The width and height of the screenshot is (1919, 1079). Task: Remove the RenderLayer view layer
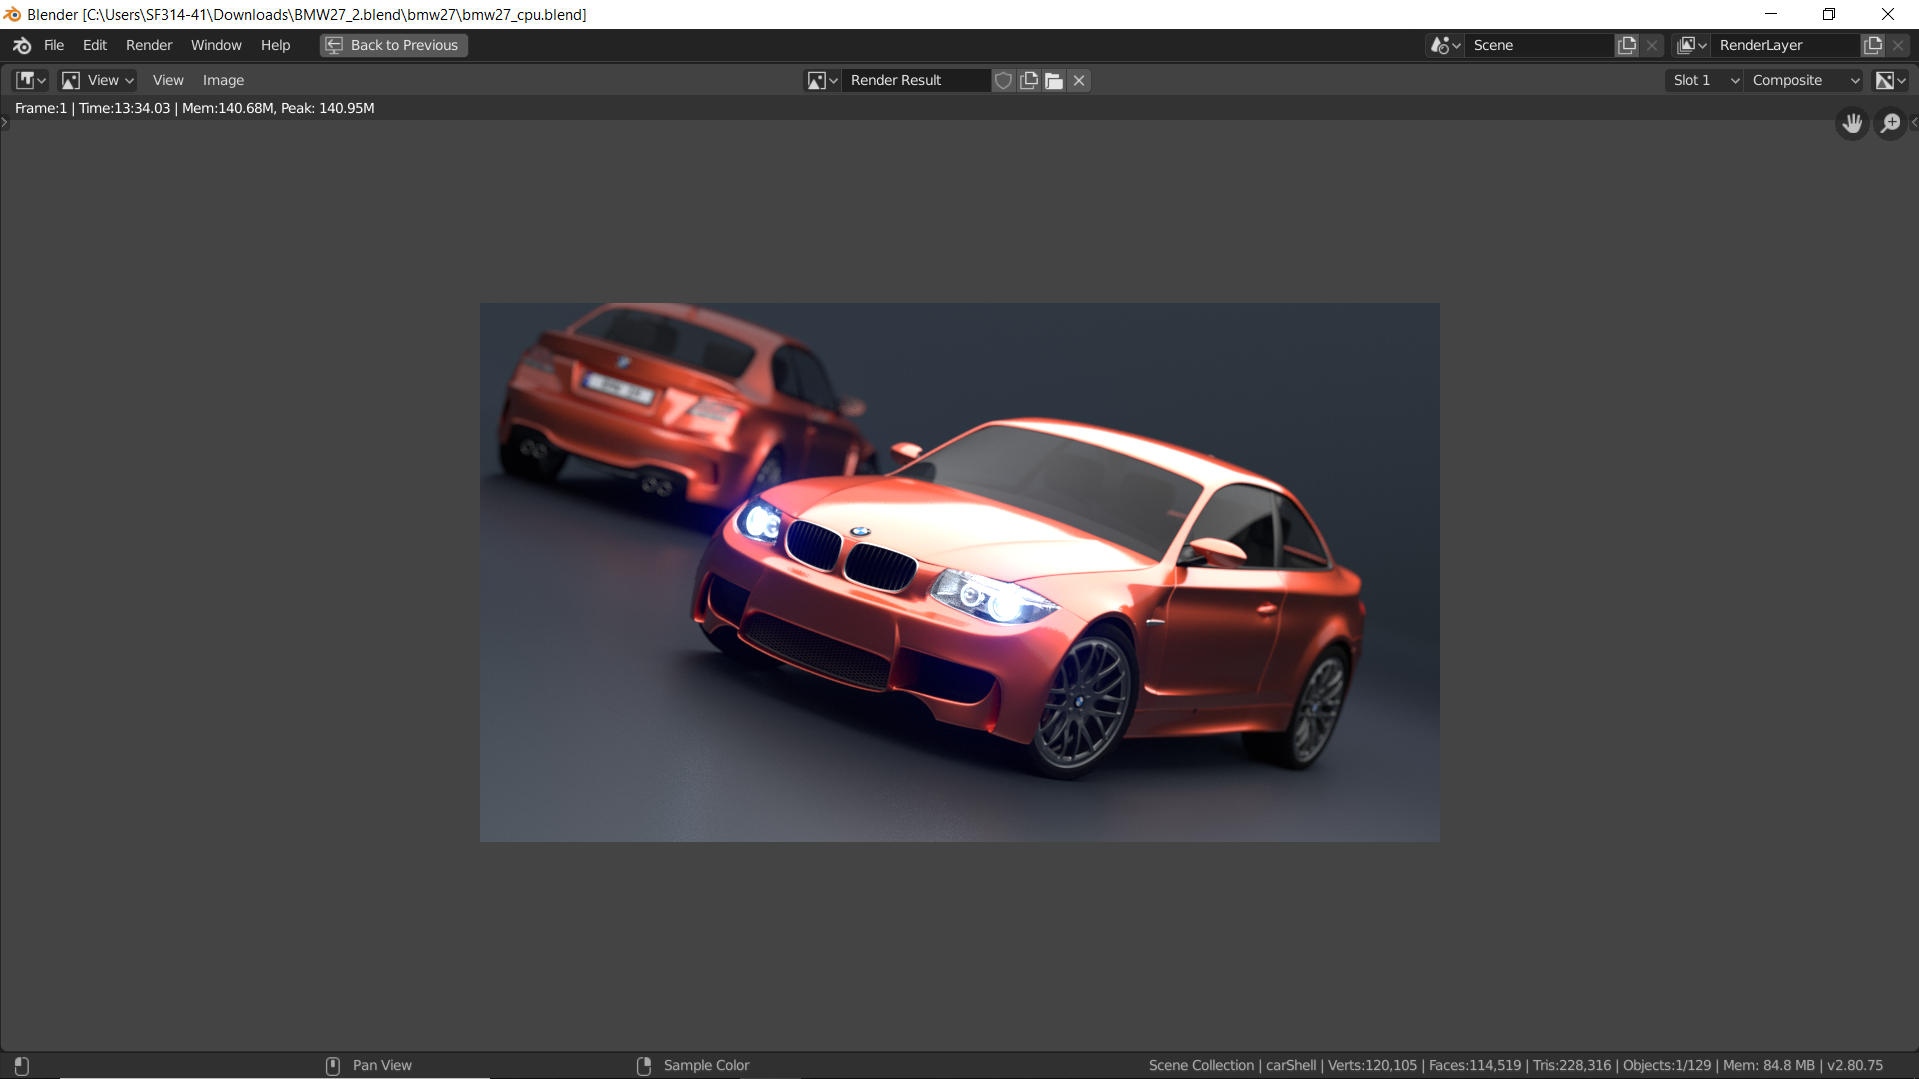[1898, 45]
